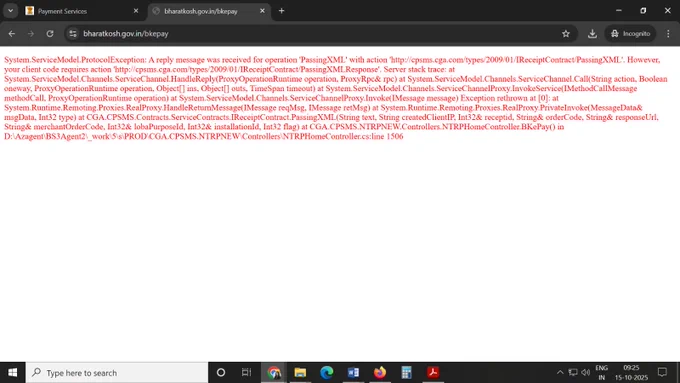Select the bharatkosh.gov.in/bkepay tab

tap(209, 11)
